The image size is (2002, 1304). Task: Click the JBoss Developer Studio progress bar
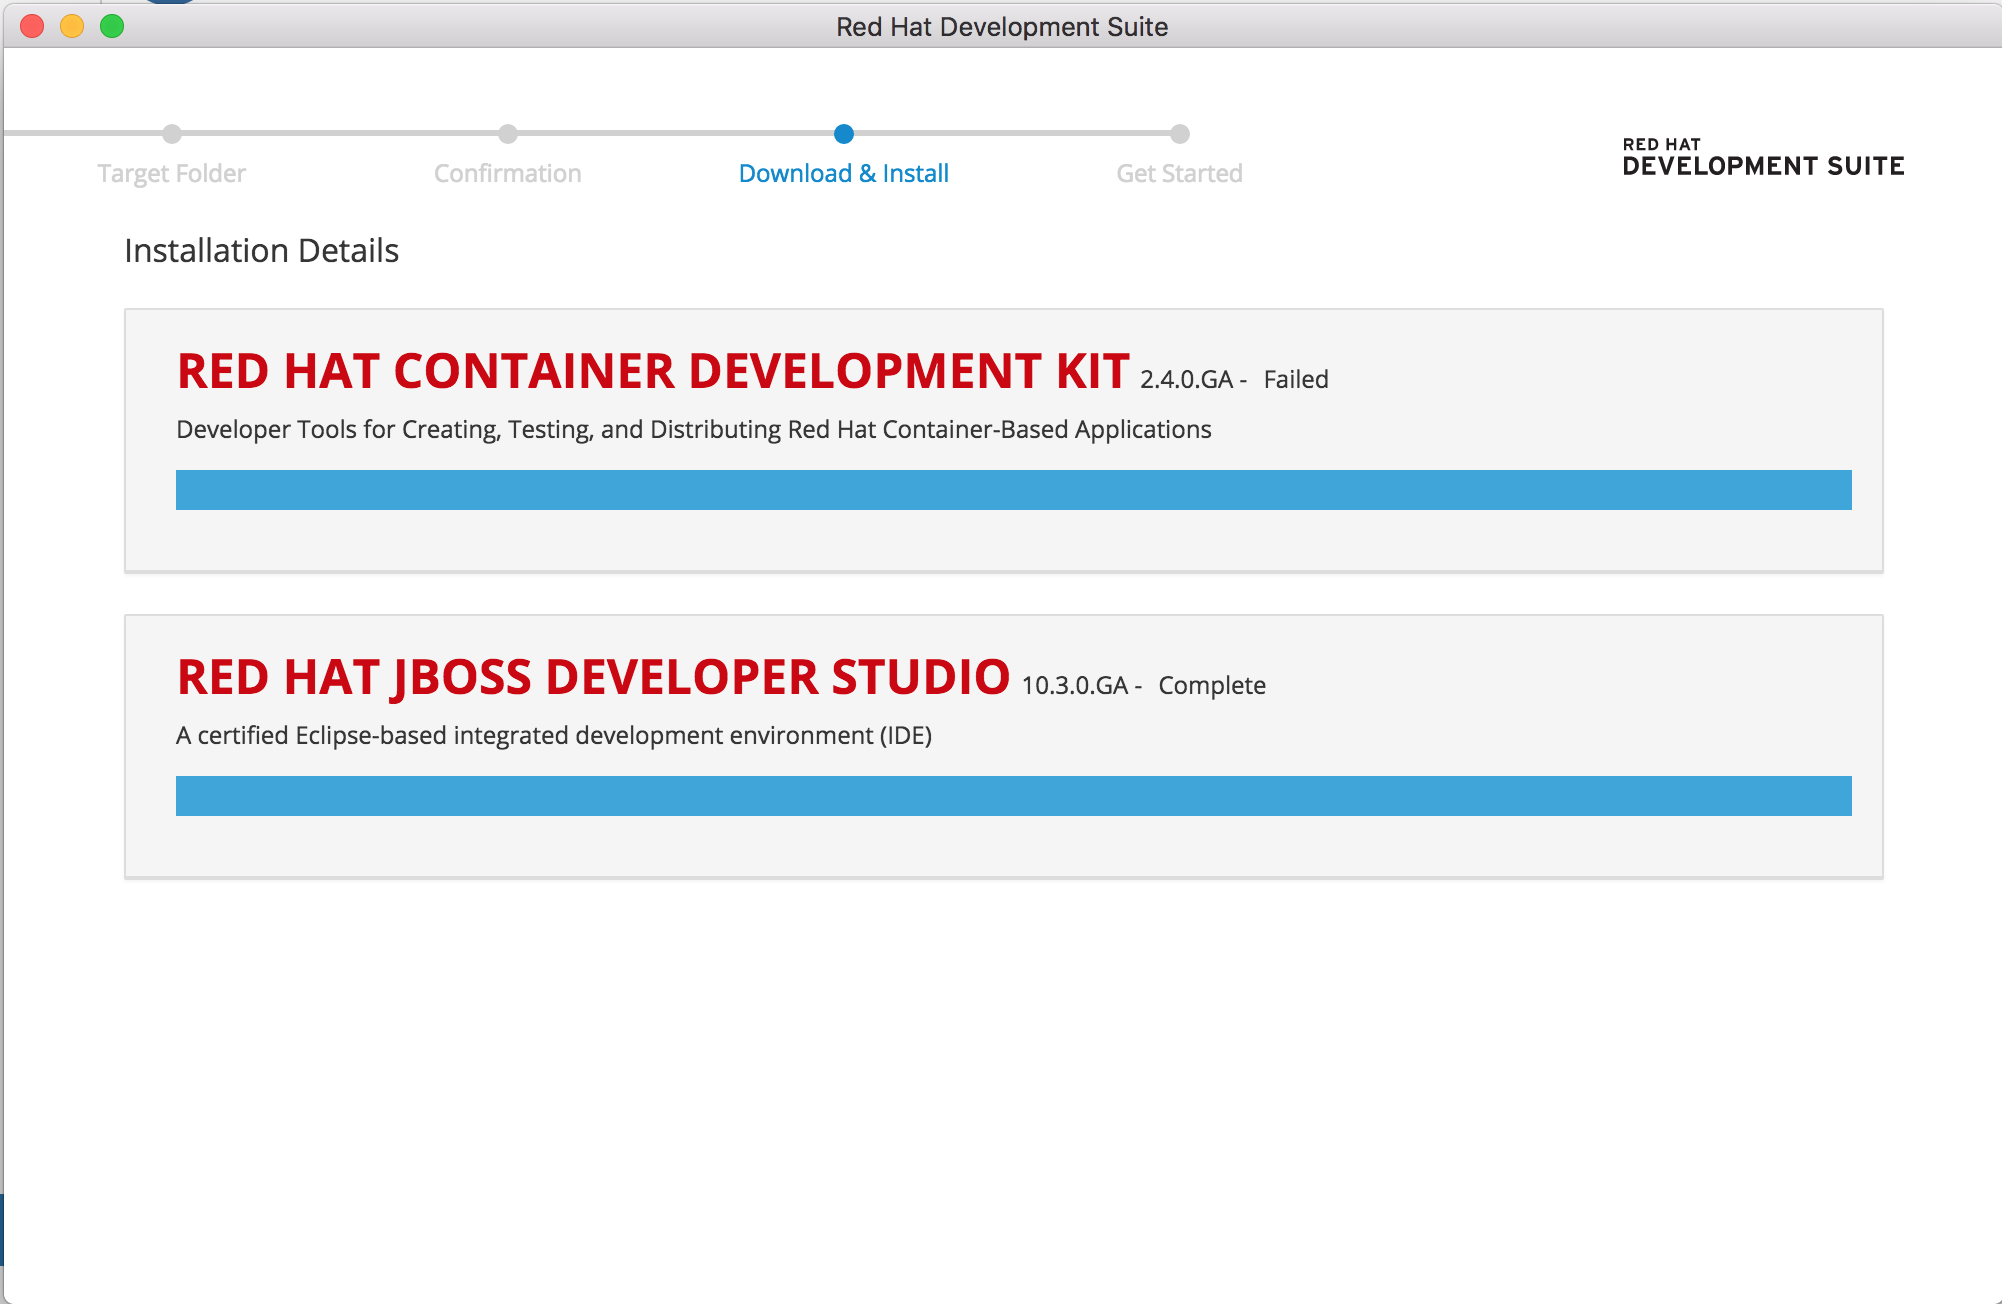[x=1013, y=796]
